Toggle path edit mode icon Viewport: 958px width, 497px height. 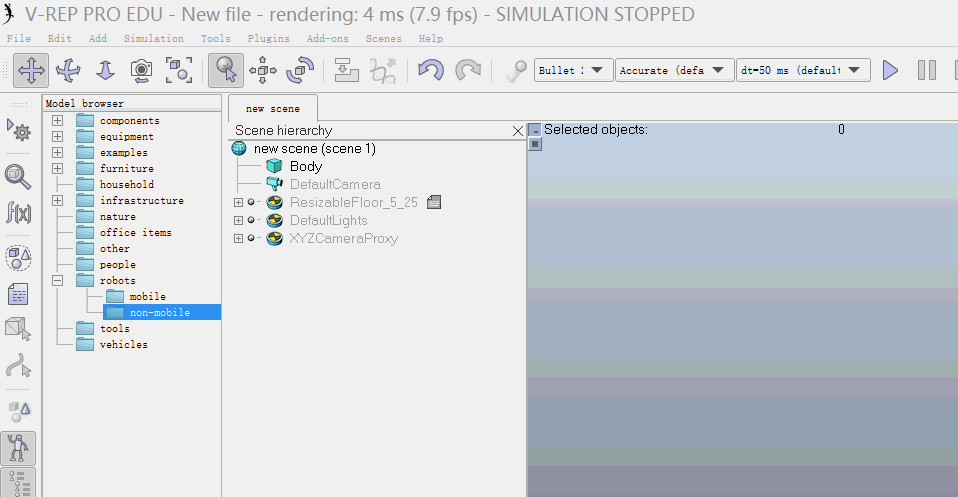coord(18,366)
